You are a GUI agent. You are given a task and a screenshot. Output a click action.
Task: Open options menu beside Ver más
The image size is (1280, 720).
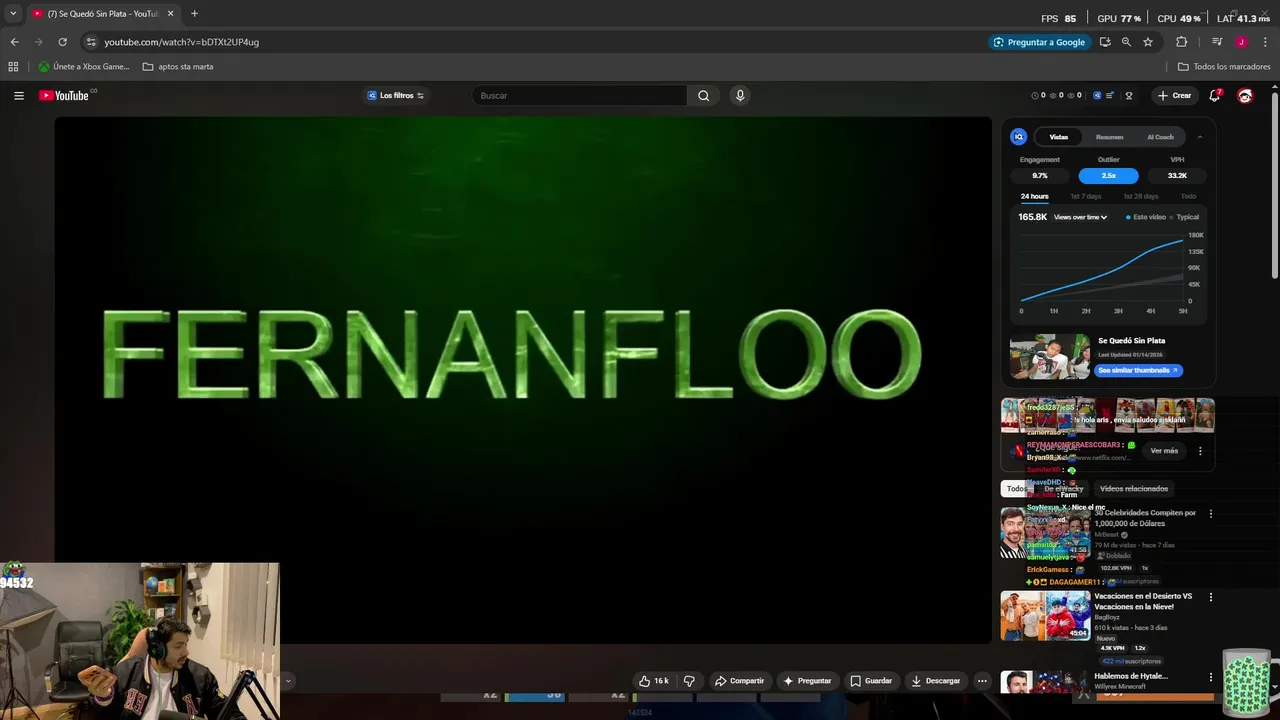(1200, 451)
